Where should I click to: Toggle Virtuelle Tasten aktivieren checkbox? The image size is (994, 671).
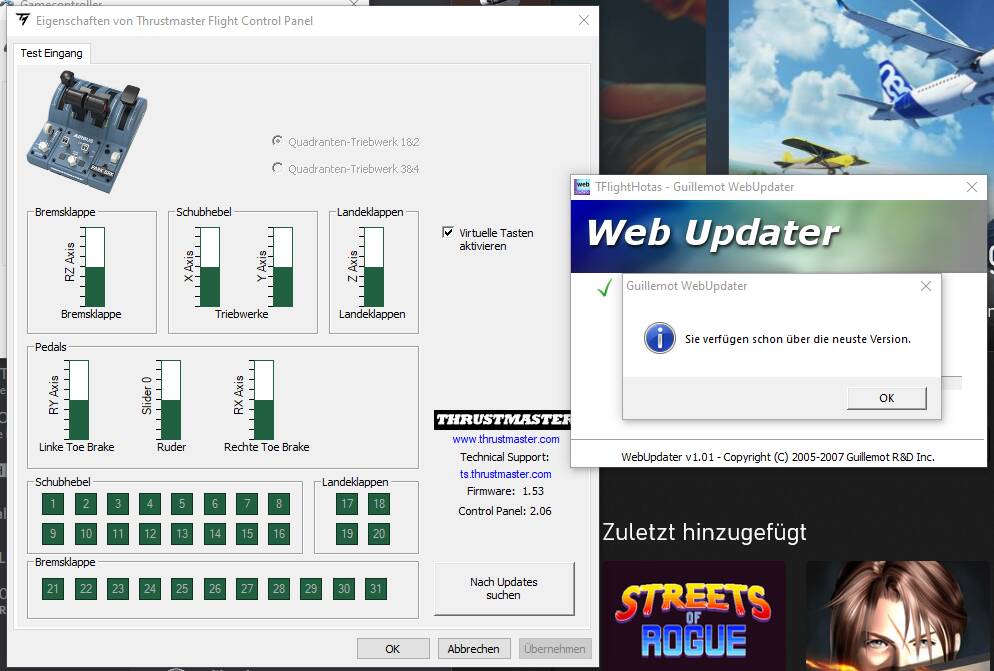click(448, 232)
